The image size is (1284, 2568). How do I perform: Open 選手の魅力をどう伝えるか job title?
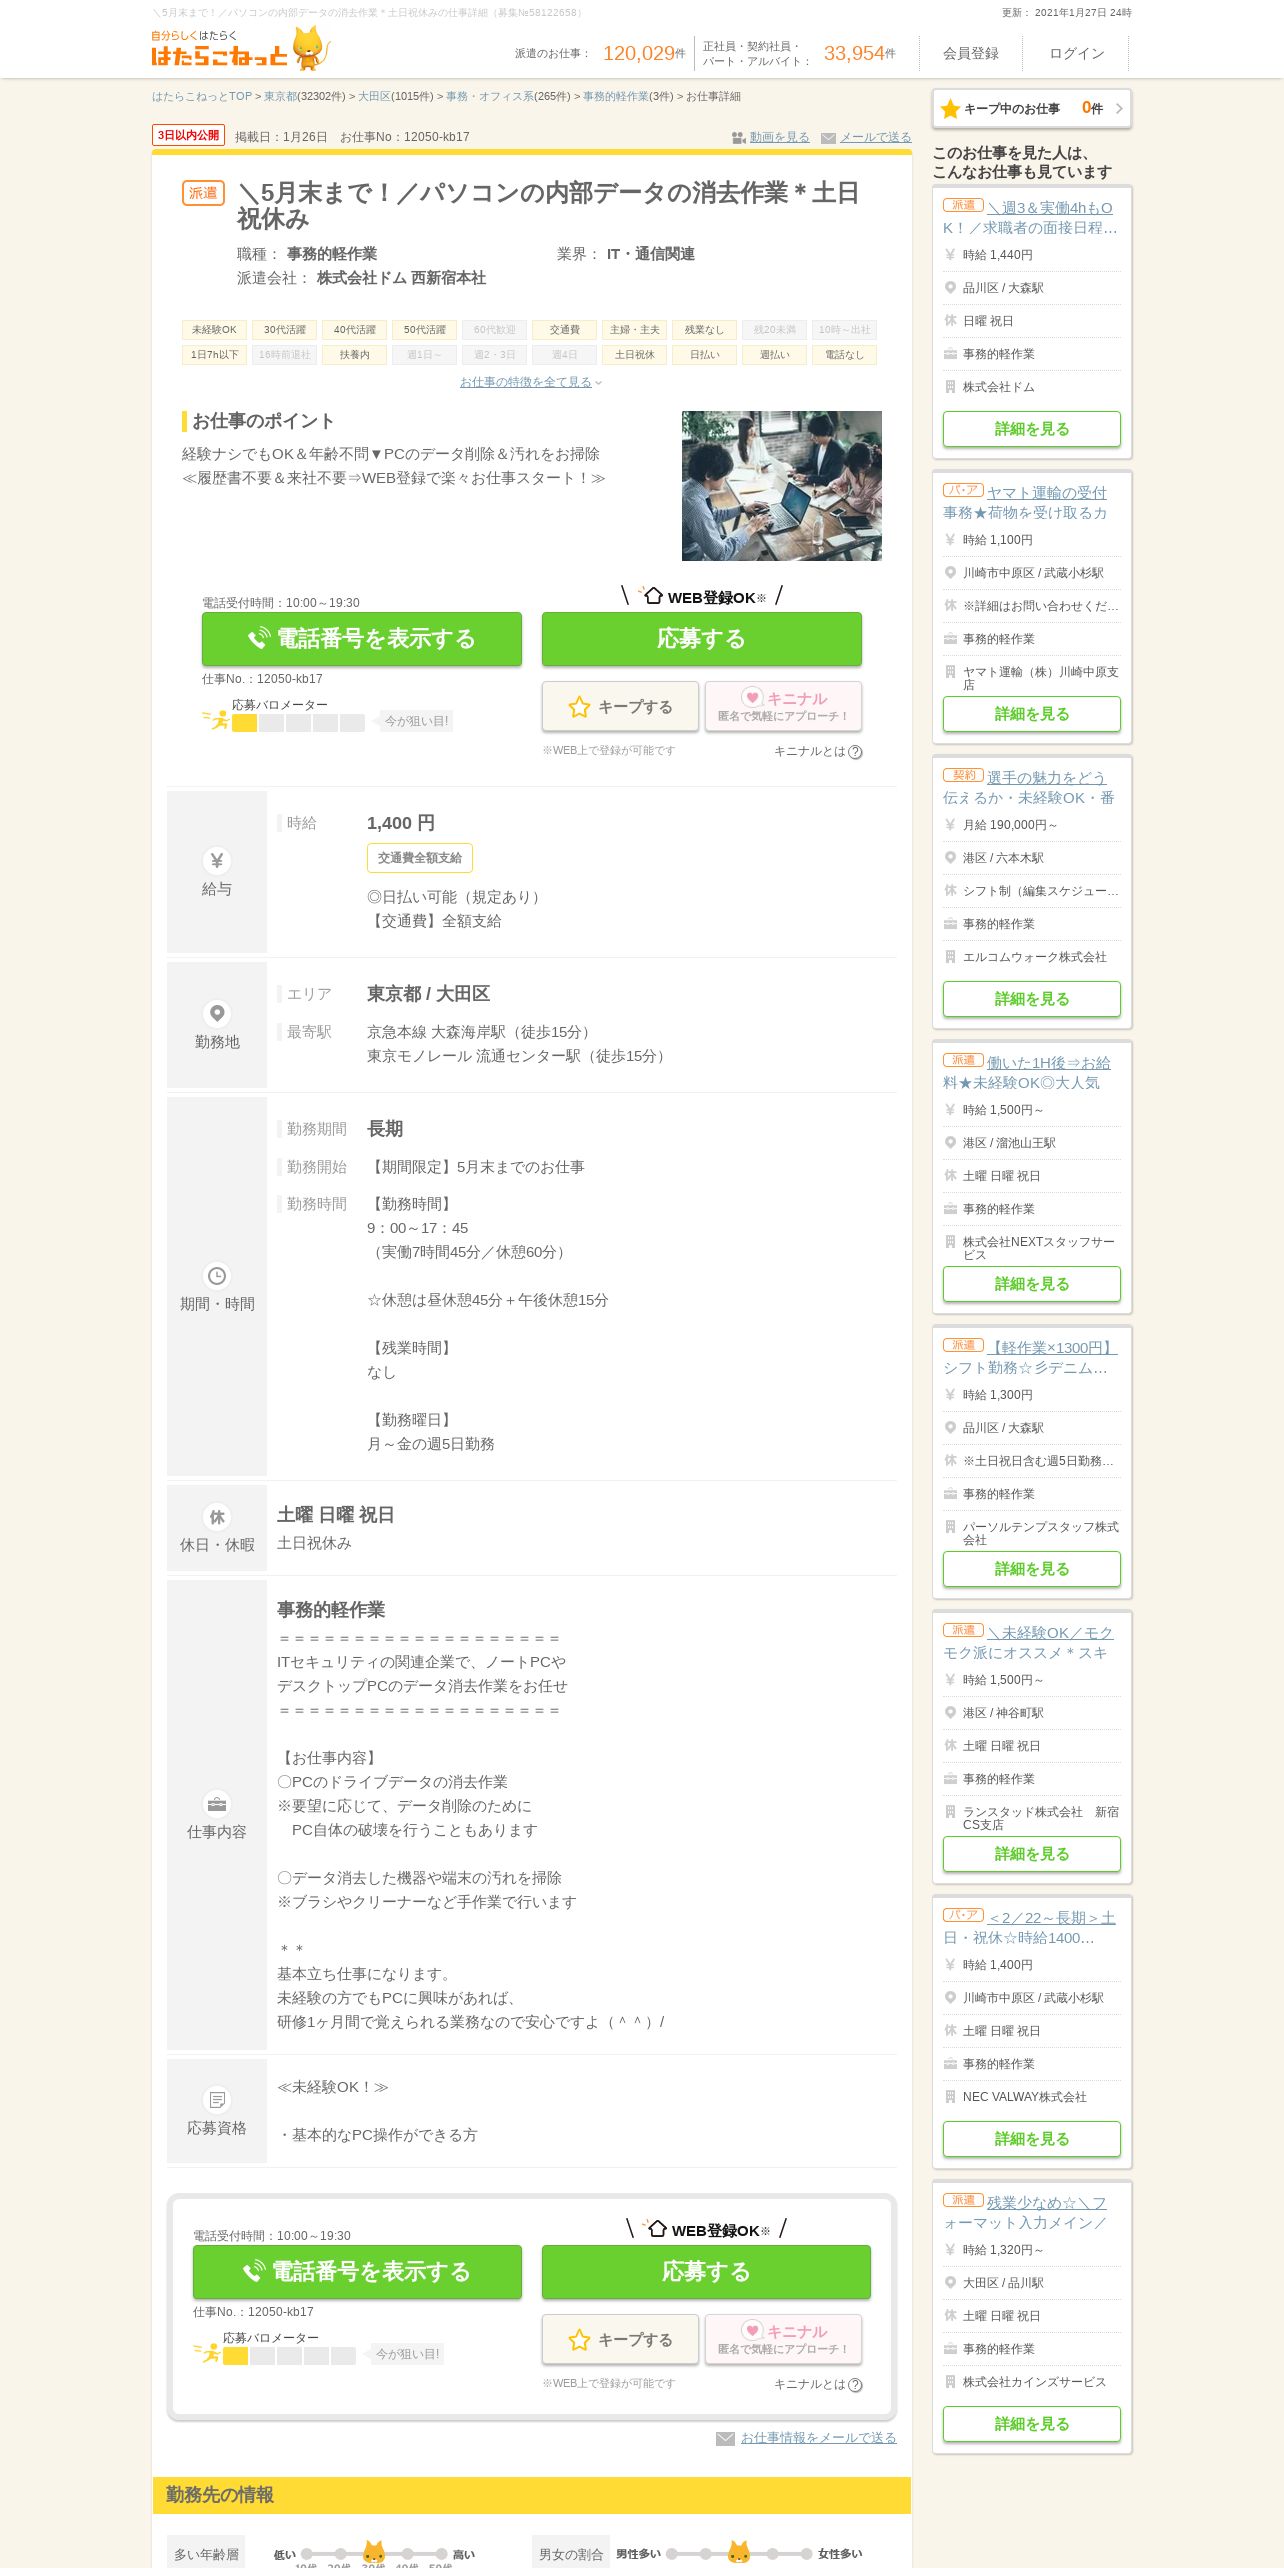point(1030,788)
